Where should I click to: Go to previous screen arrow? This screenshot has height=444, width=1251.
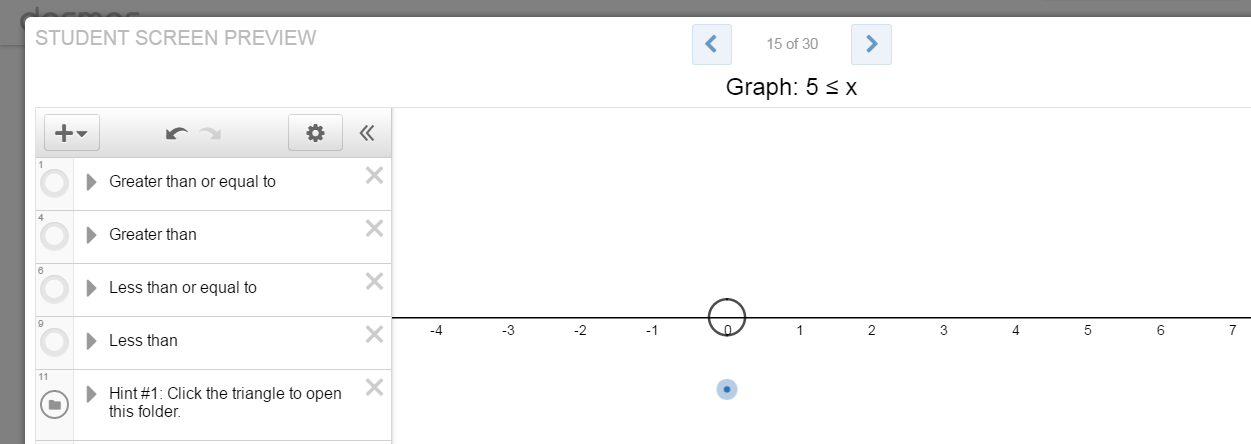[x=711, y=44]
